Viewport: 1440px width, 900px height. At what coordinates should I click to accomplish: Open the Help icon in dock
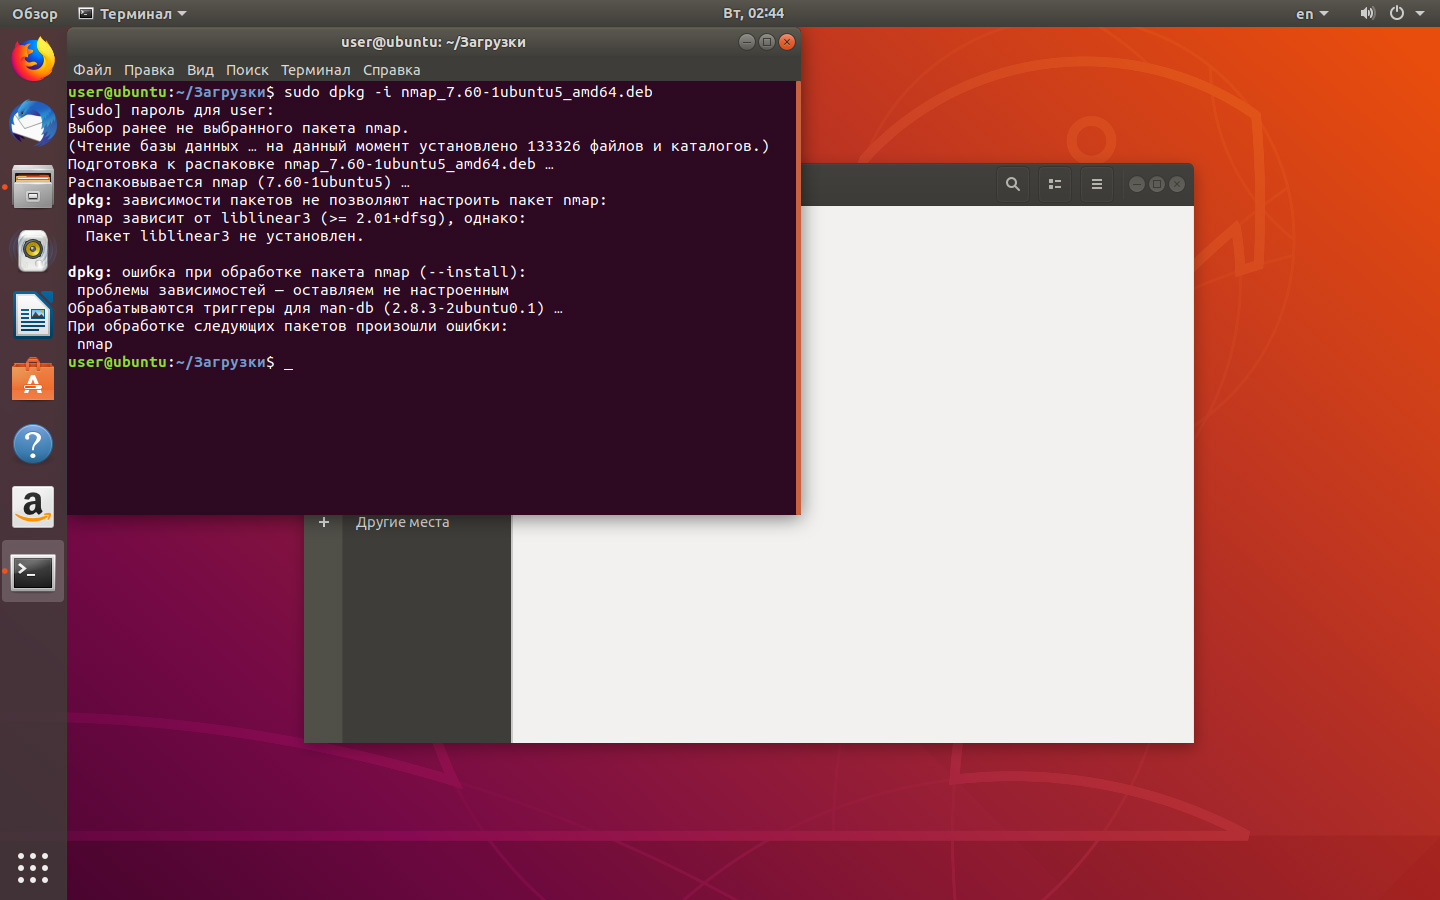pyautogui.click(x=33, y=444)
